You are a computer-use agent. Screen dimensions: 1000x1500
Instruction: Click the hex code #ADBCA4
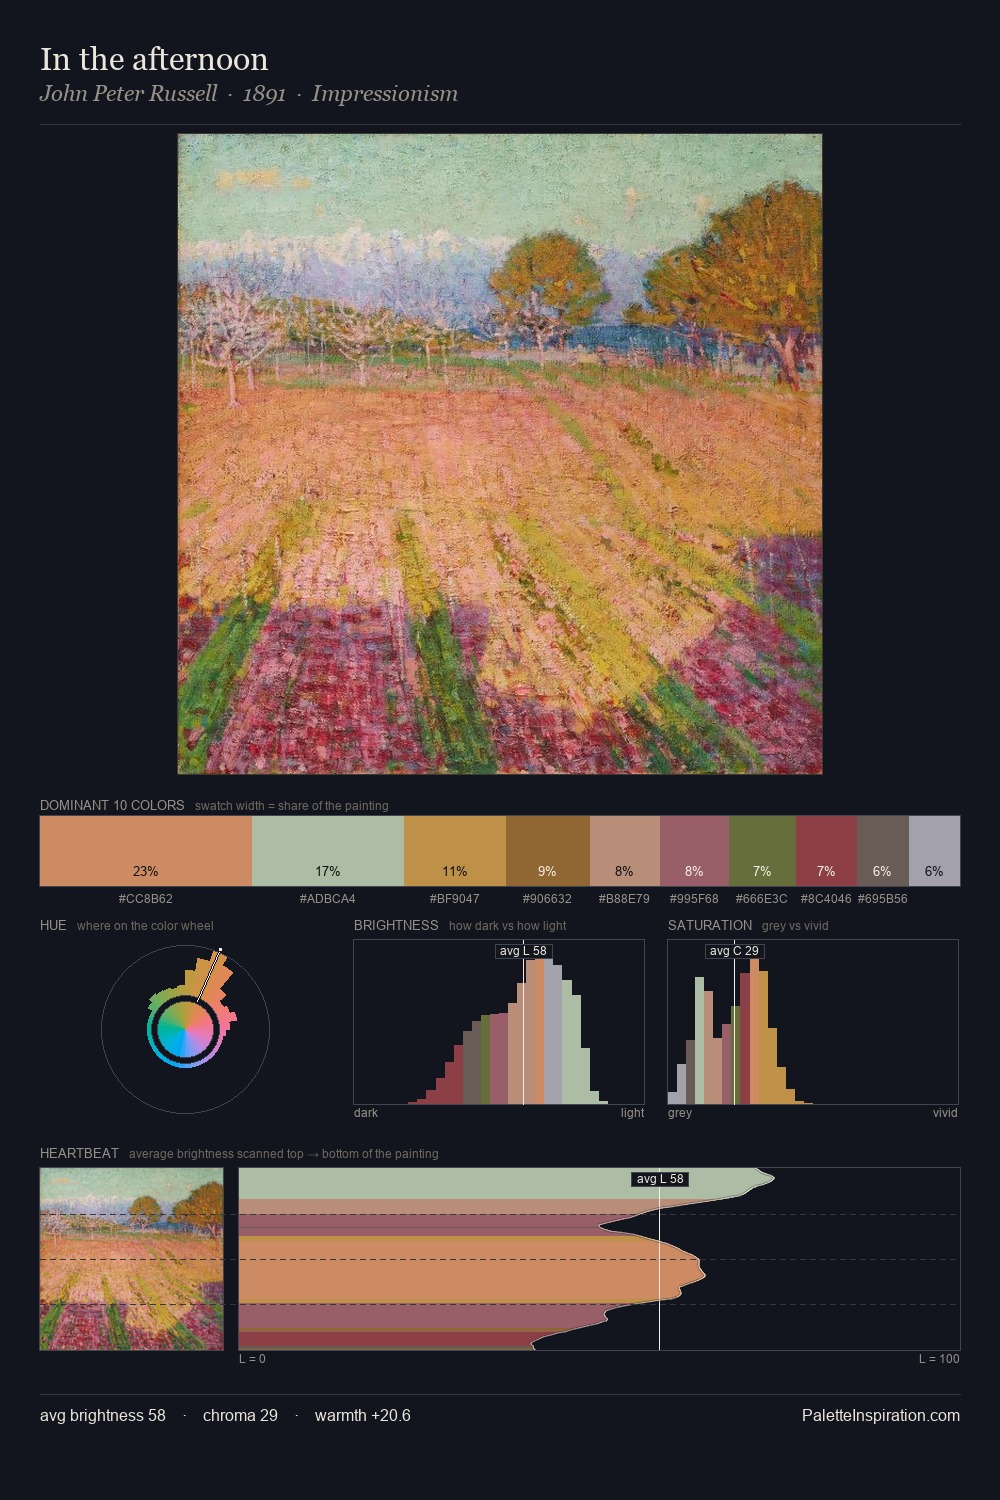[328, 899]
